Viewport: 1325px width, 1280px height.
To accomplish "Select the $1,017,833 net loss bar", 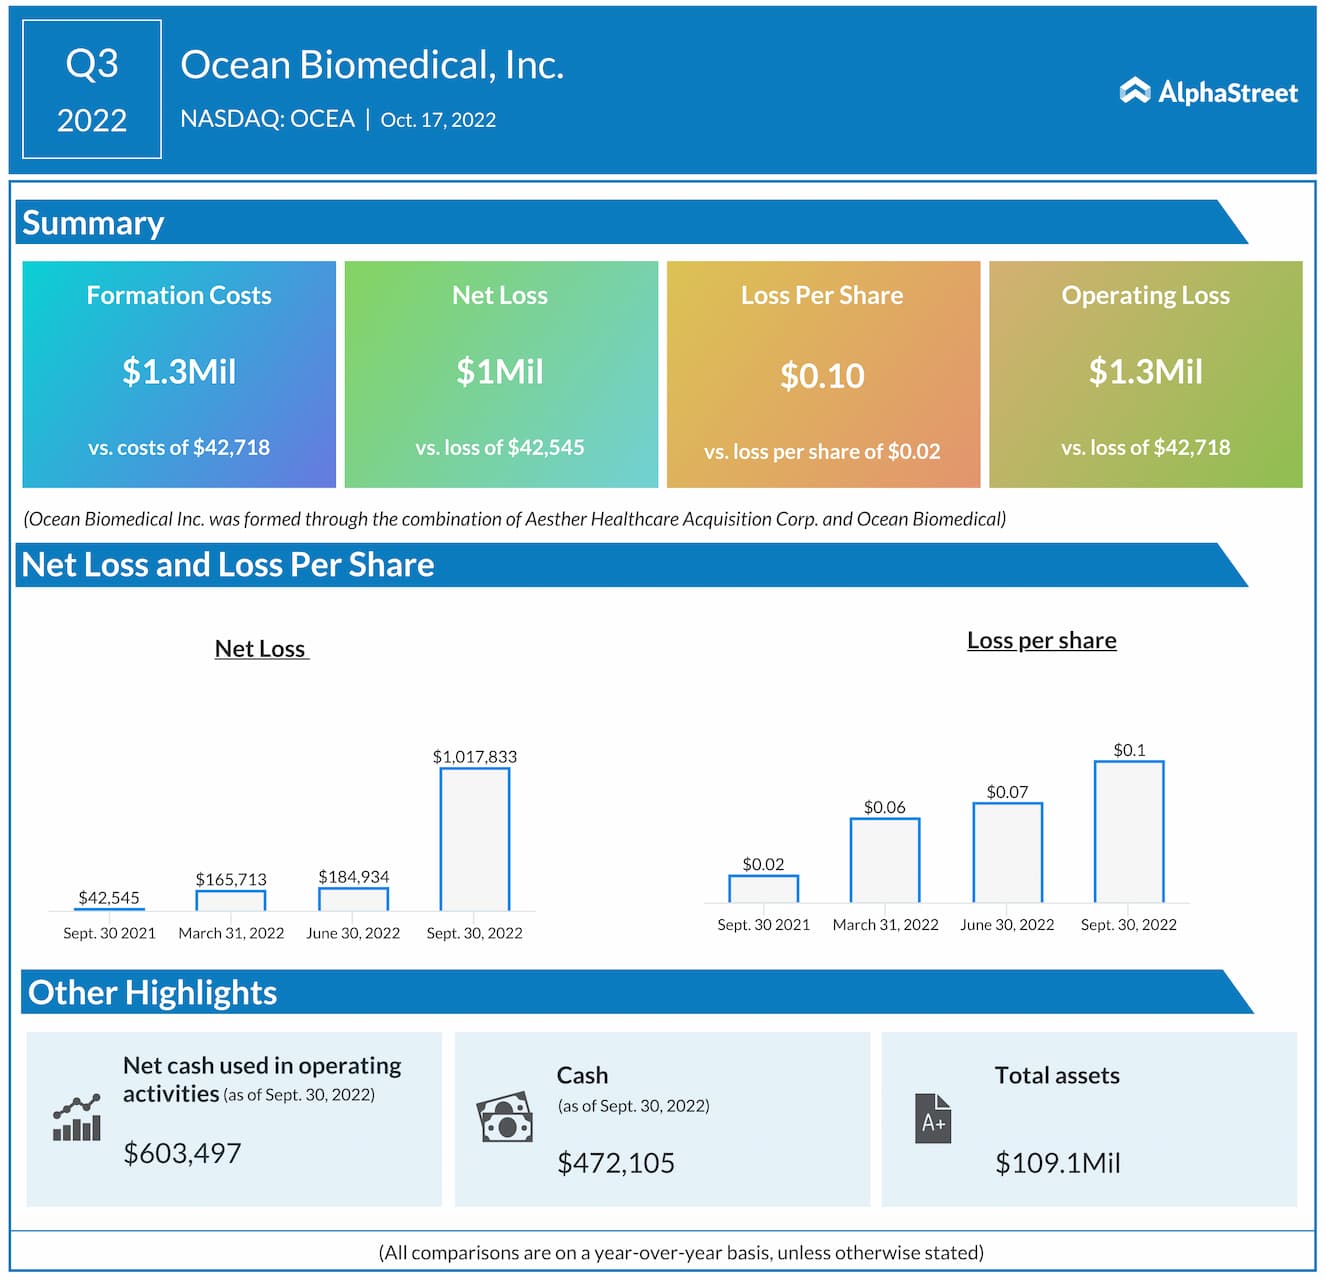I will [x=475, y=839].
